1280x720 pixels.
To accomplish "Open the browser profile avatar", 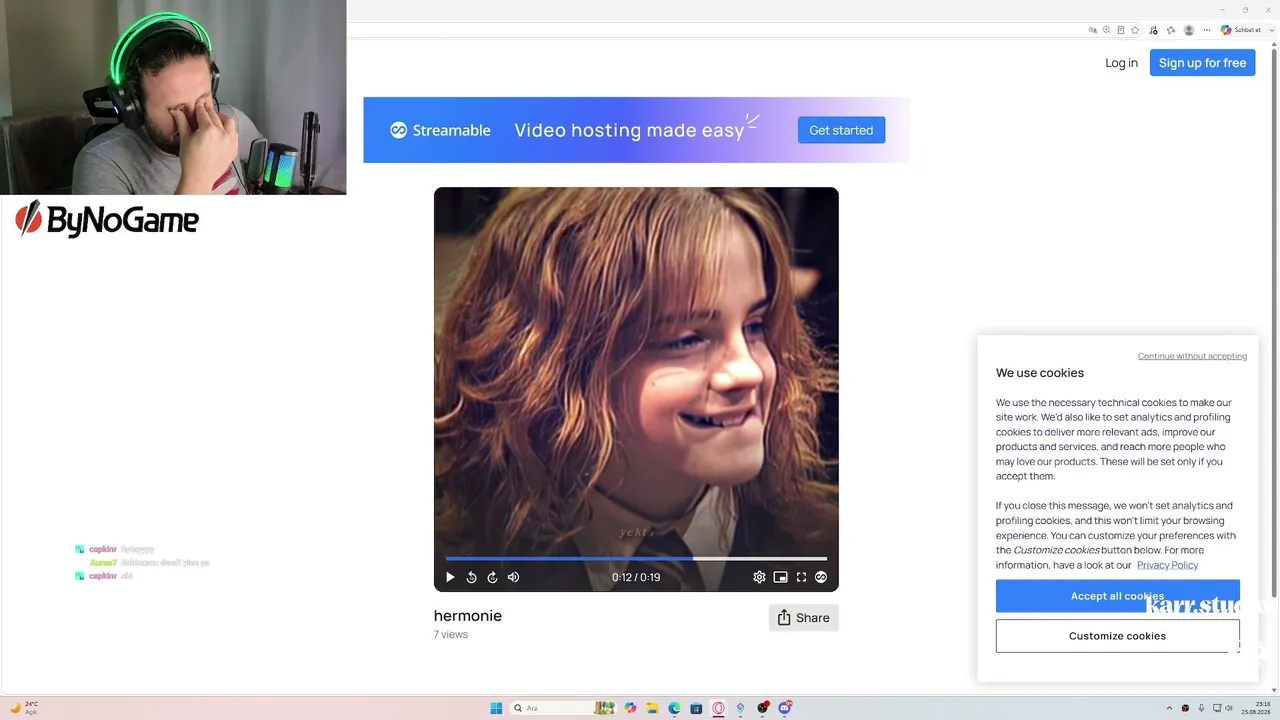I will coord(1189,30).
